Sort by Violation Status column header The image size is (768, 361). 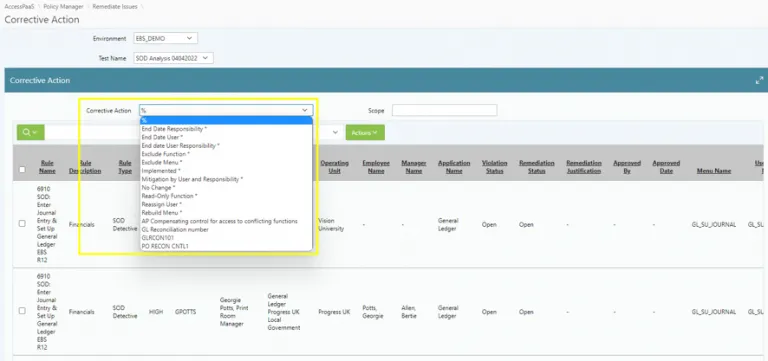(494, 167)
